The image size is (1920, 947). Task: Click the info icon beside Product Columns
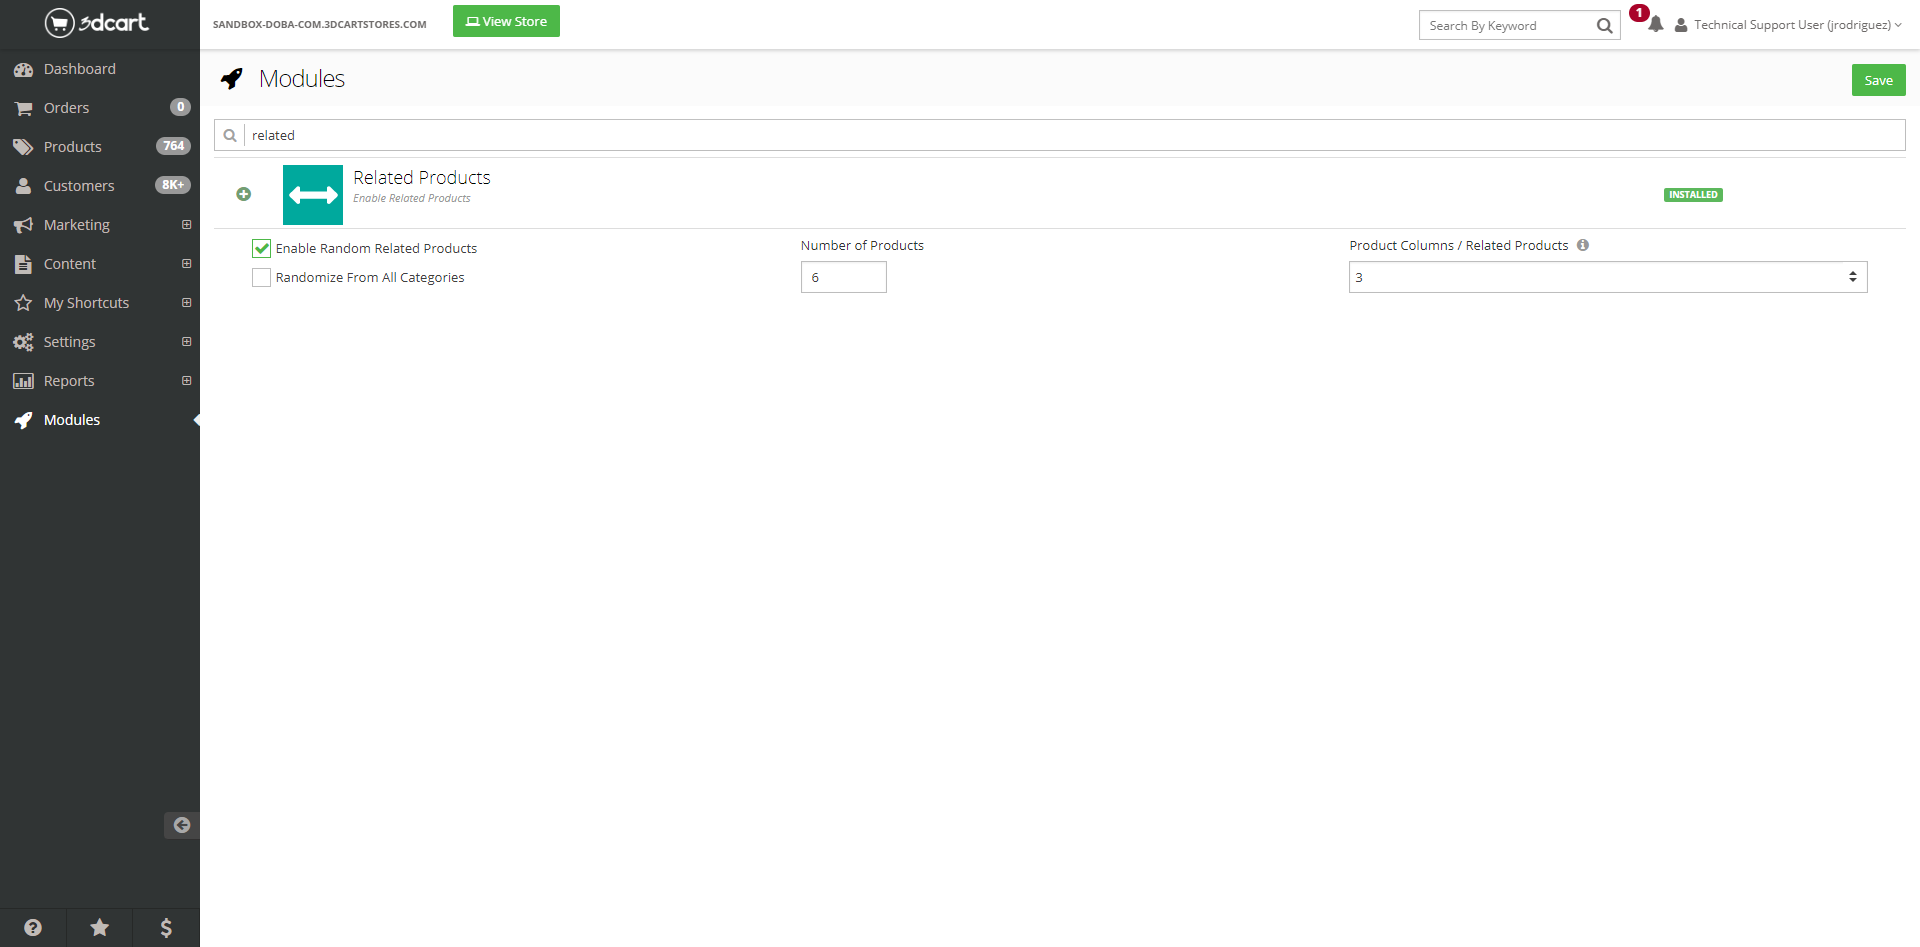1583,245
